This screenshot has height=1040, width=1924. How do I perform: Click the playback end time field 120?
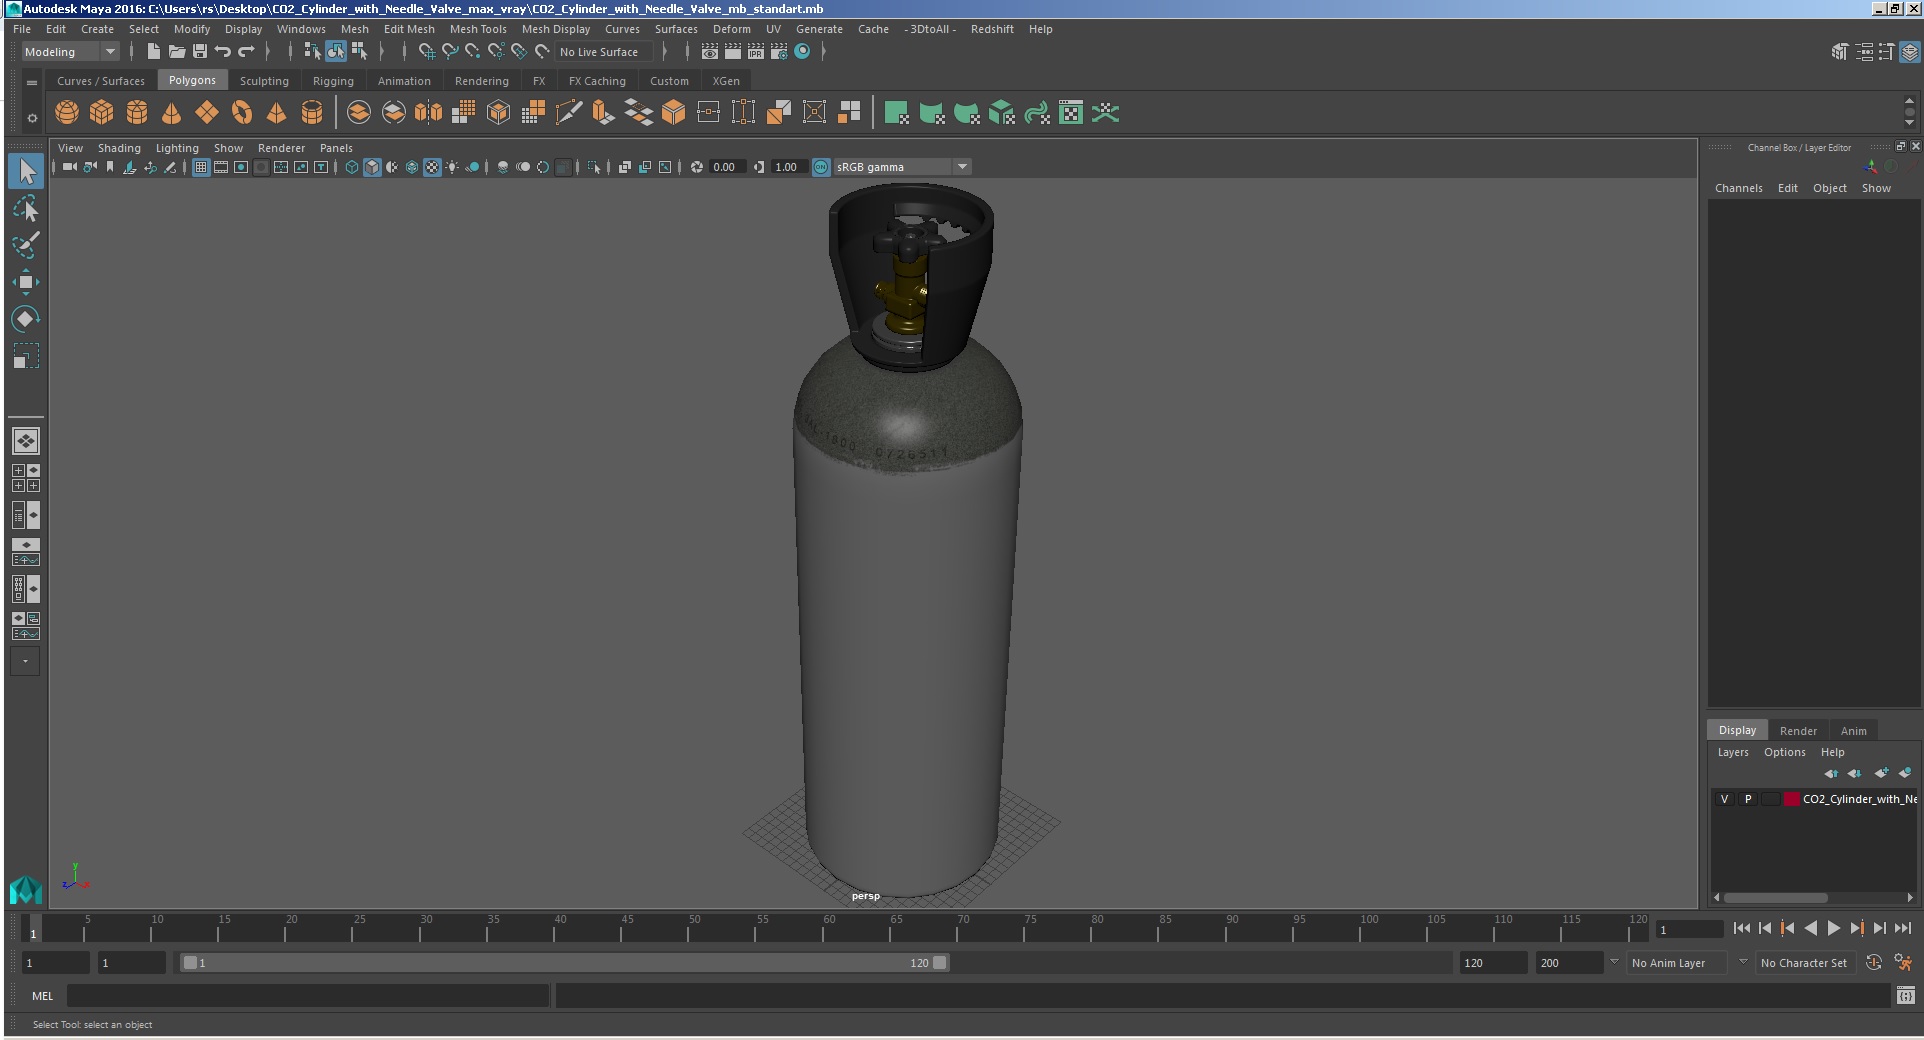1493,963
